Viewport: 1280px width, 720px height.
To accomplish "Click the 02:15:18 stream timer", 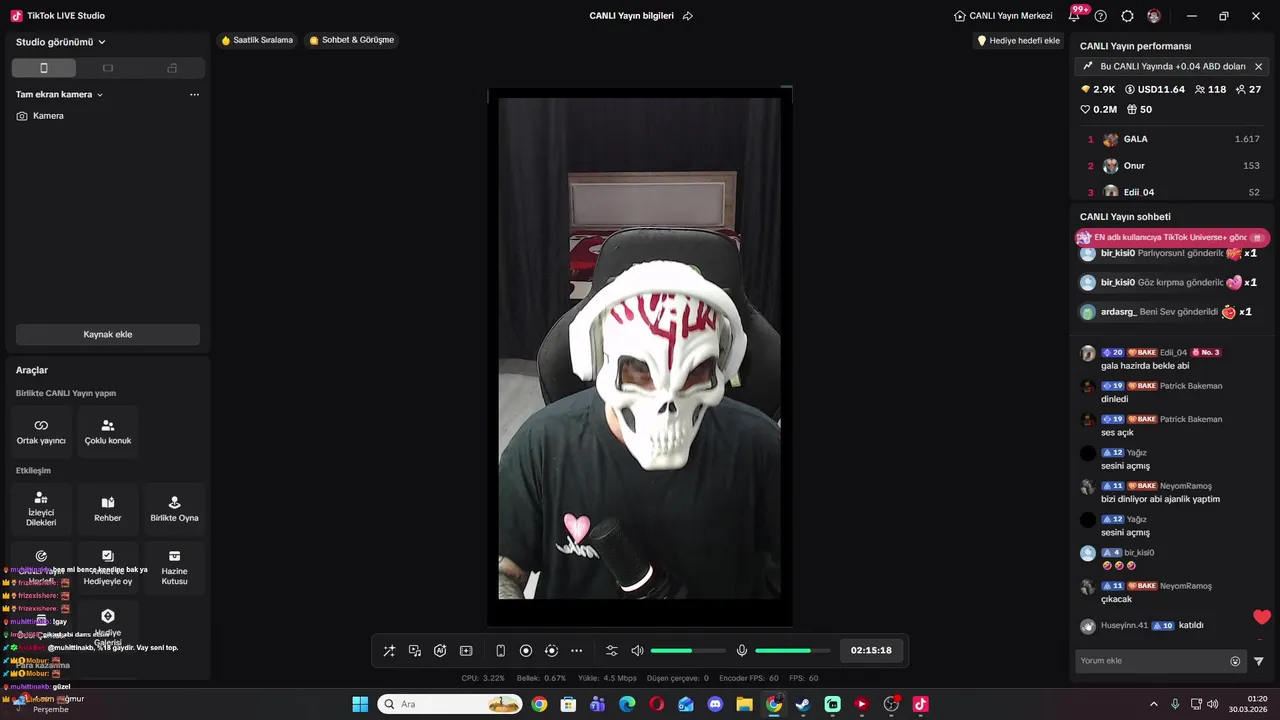I will 871,651.
